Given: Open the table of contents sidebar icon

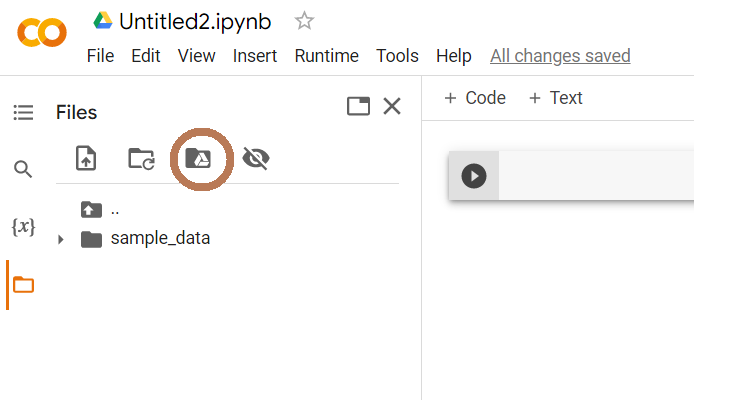Looking at the screenshot, I should [23, 112].
